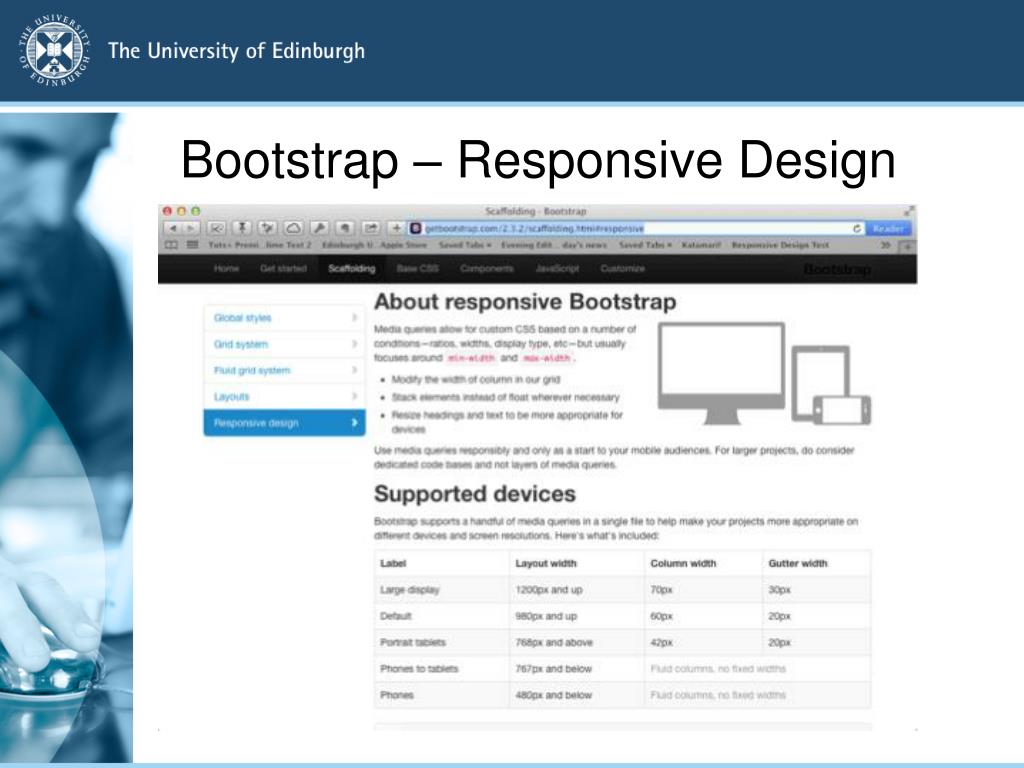Click the "Column width" column header
Viewport: 1024px width, 768px height.
[x=683, y=563]
